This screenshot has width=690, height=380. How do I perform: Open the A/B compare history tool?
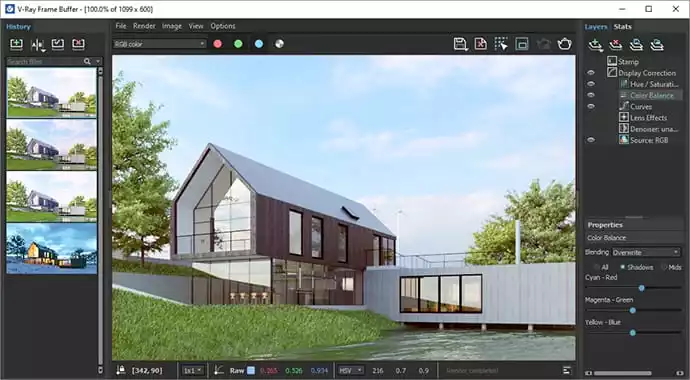coord(37,44)
